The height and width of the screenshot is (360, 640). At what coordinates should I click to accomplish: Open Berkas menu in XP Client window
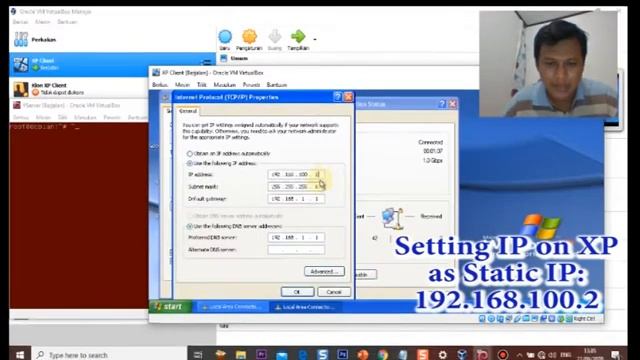[x=160, y=85]
